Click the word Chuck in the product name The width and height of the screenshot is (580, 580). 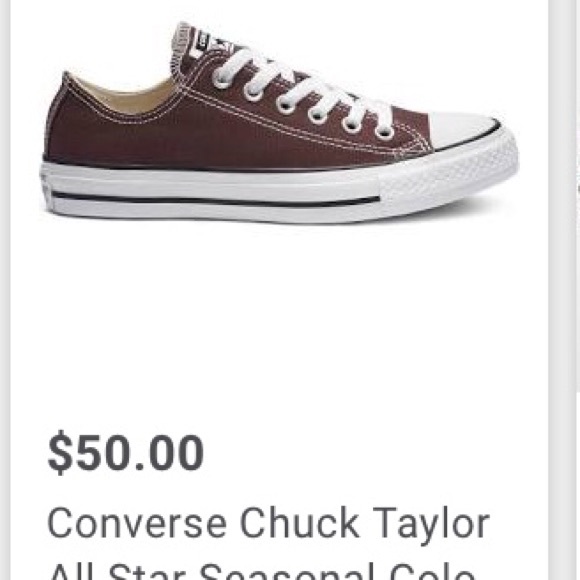pyautogui.click(x=299, y=523)
